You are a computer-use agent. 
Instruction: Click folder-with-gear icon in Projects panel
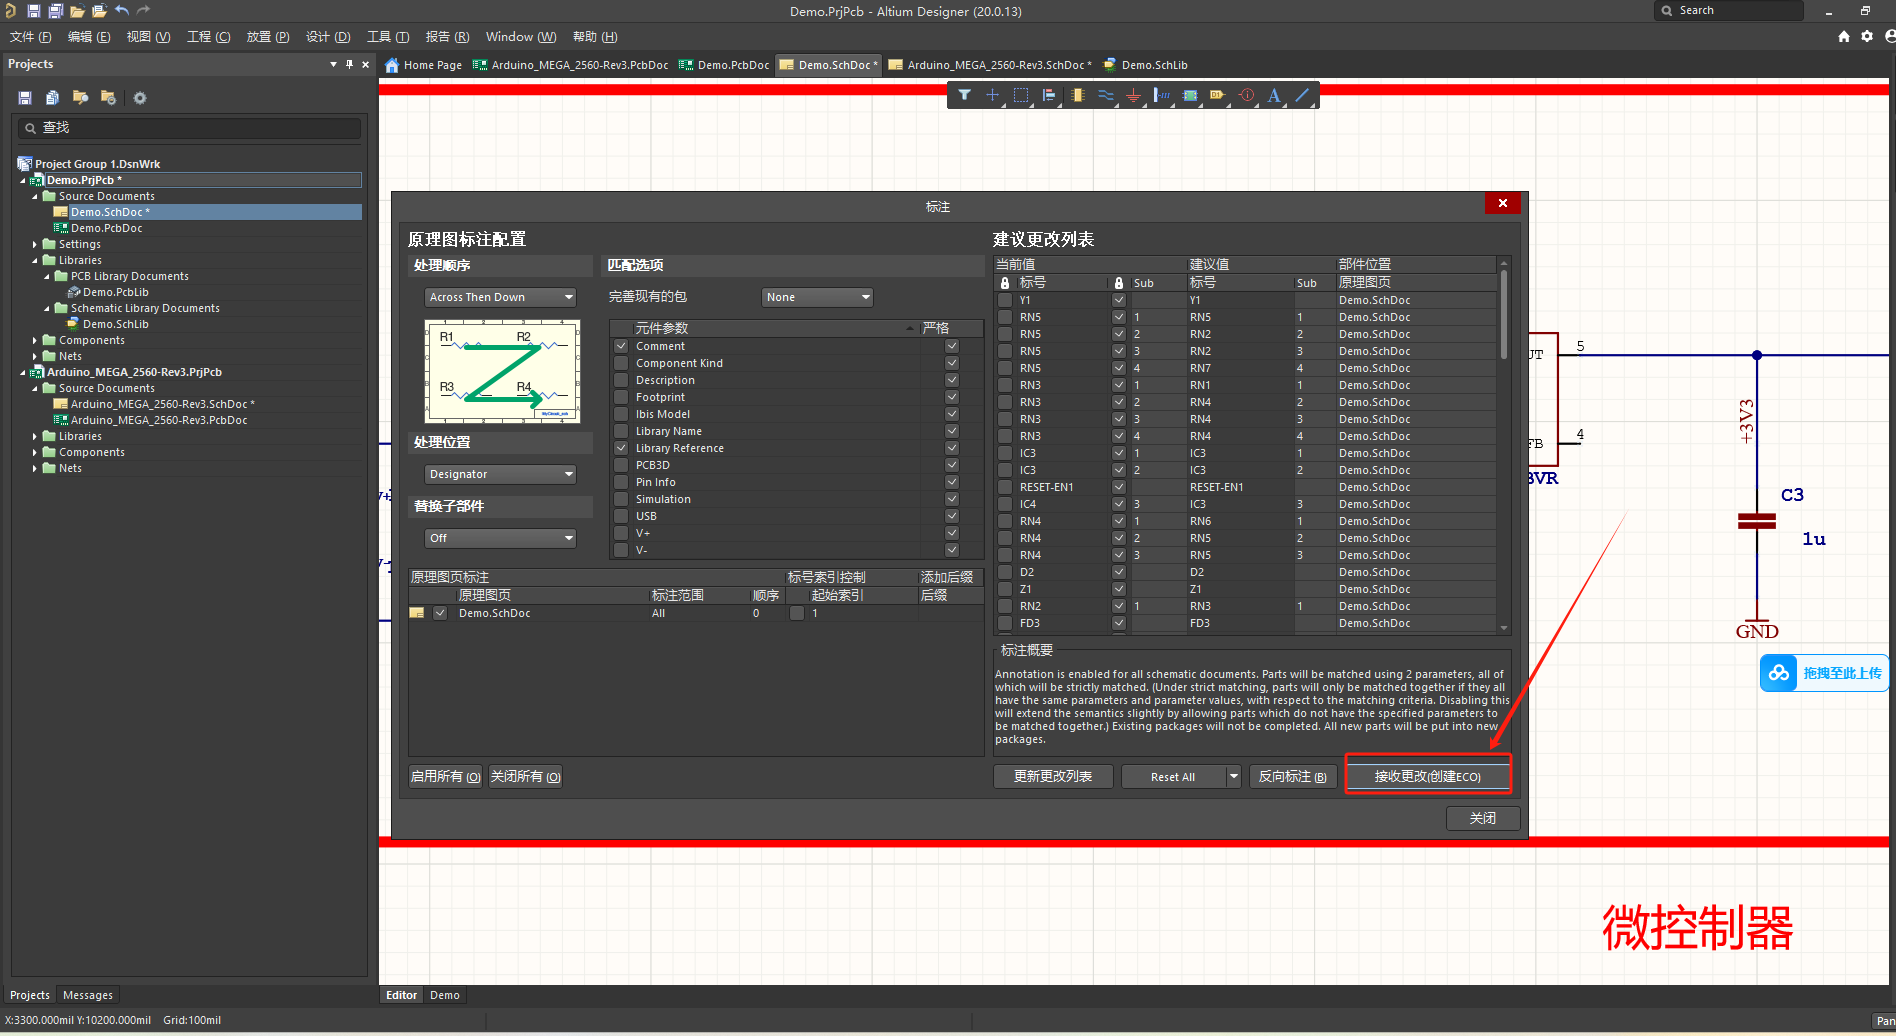(x=108, y=98)
